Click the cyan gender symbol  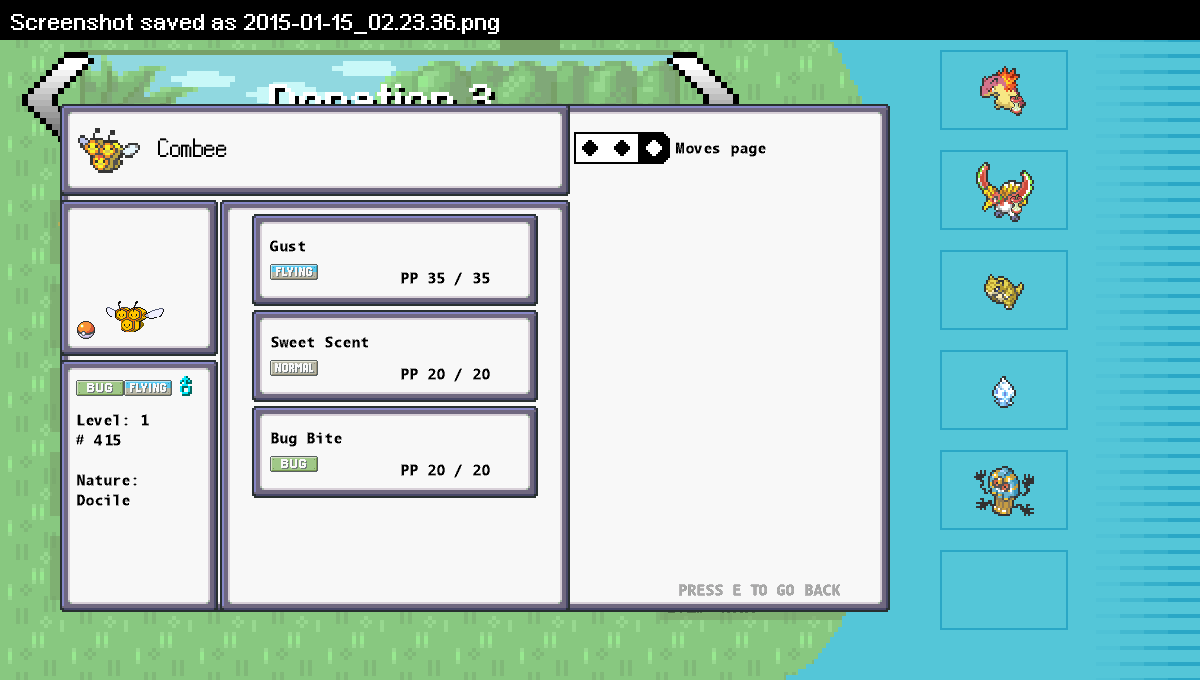coord(185,387)
